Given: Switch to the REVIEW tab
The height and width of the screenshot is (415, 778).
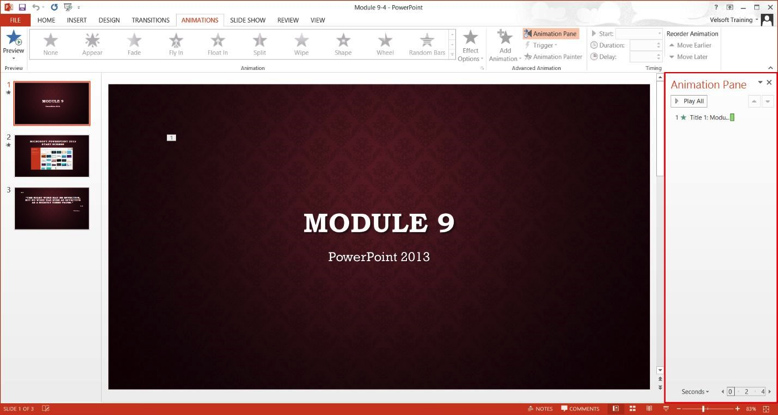Looking at the screenshot, I should (288, 20).
